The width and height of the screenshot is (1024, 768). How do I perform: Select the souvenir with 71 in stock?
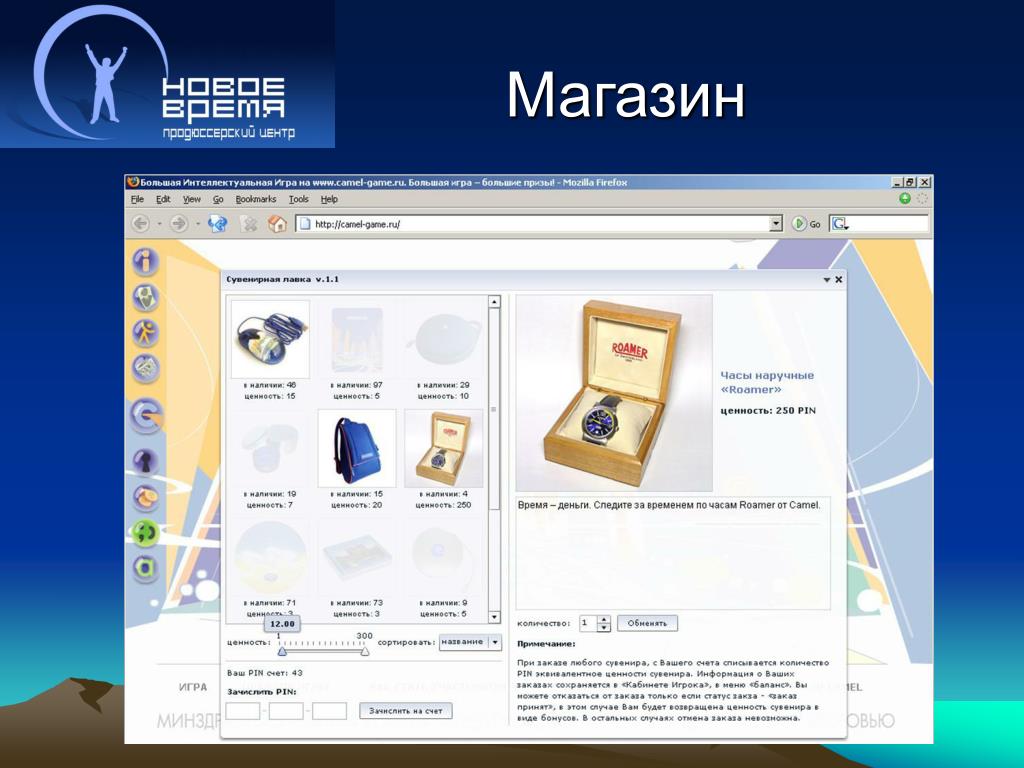click(270, 557)
